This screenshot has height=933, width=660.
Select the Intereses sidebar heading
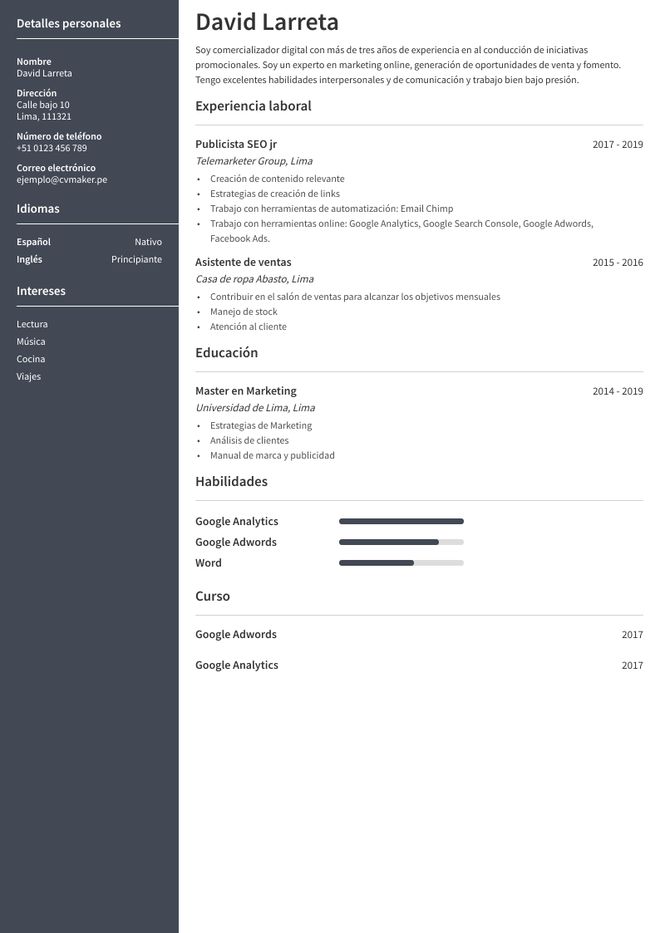pyautogui.click(x=41, y=292)
